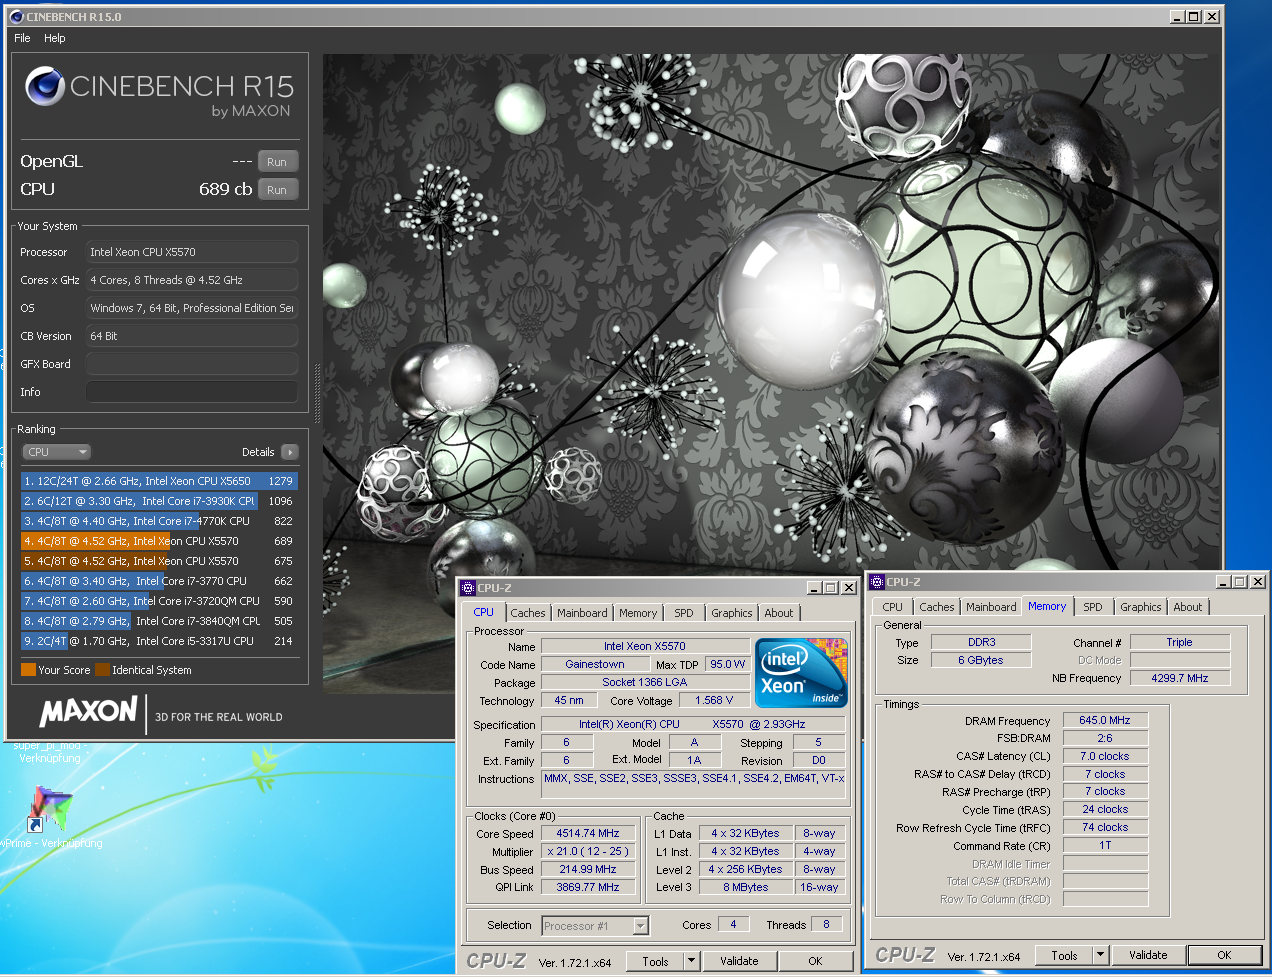Select ranking row 7 Core i7-3720QM

pos(159,601)
